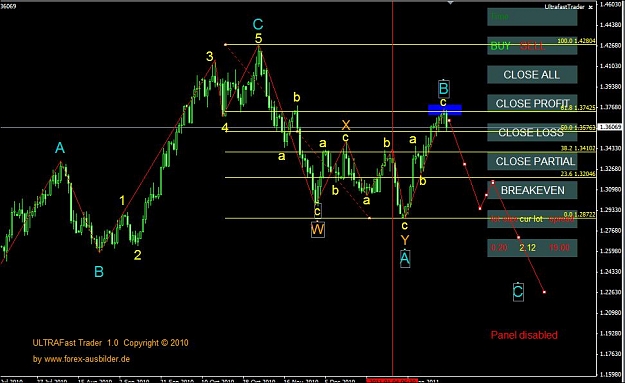
Task: Click the 23.6 1.32046 Fibonacci level label
Action: [578, 174]
